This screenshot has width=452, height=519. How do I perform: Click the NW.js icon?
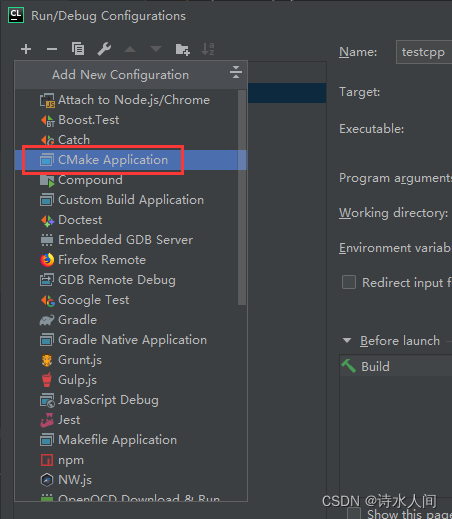[x=47, y=480]
